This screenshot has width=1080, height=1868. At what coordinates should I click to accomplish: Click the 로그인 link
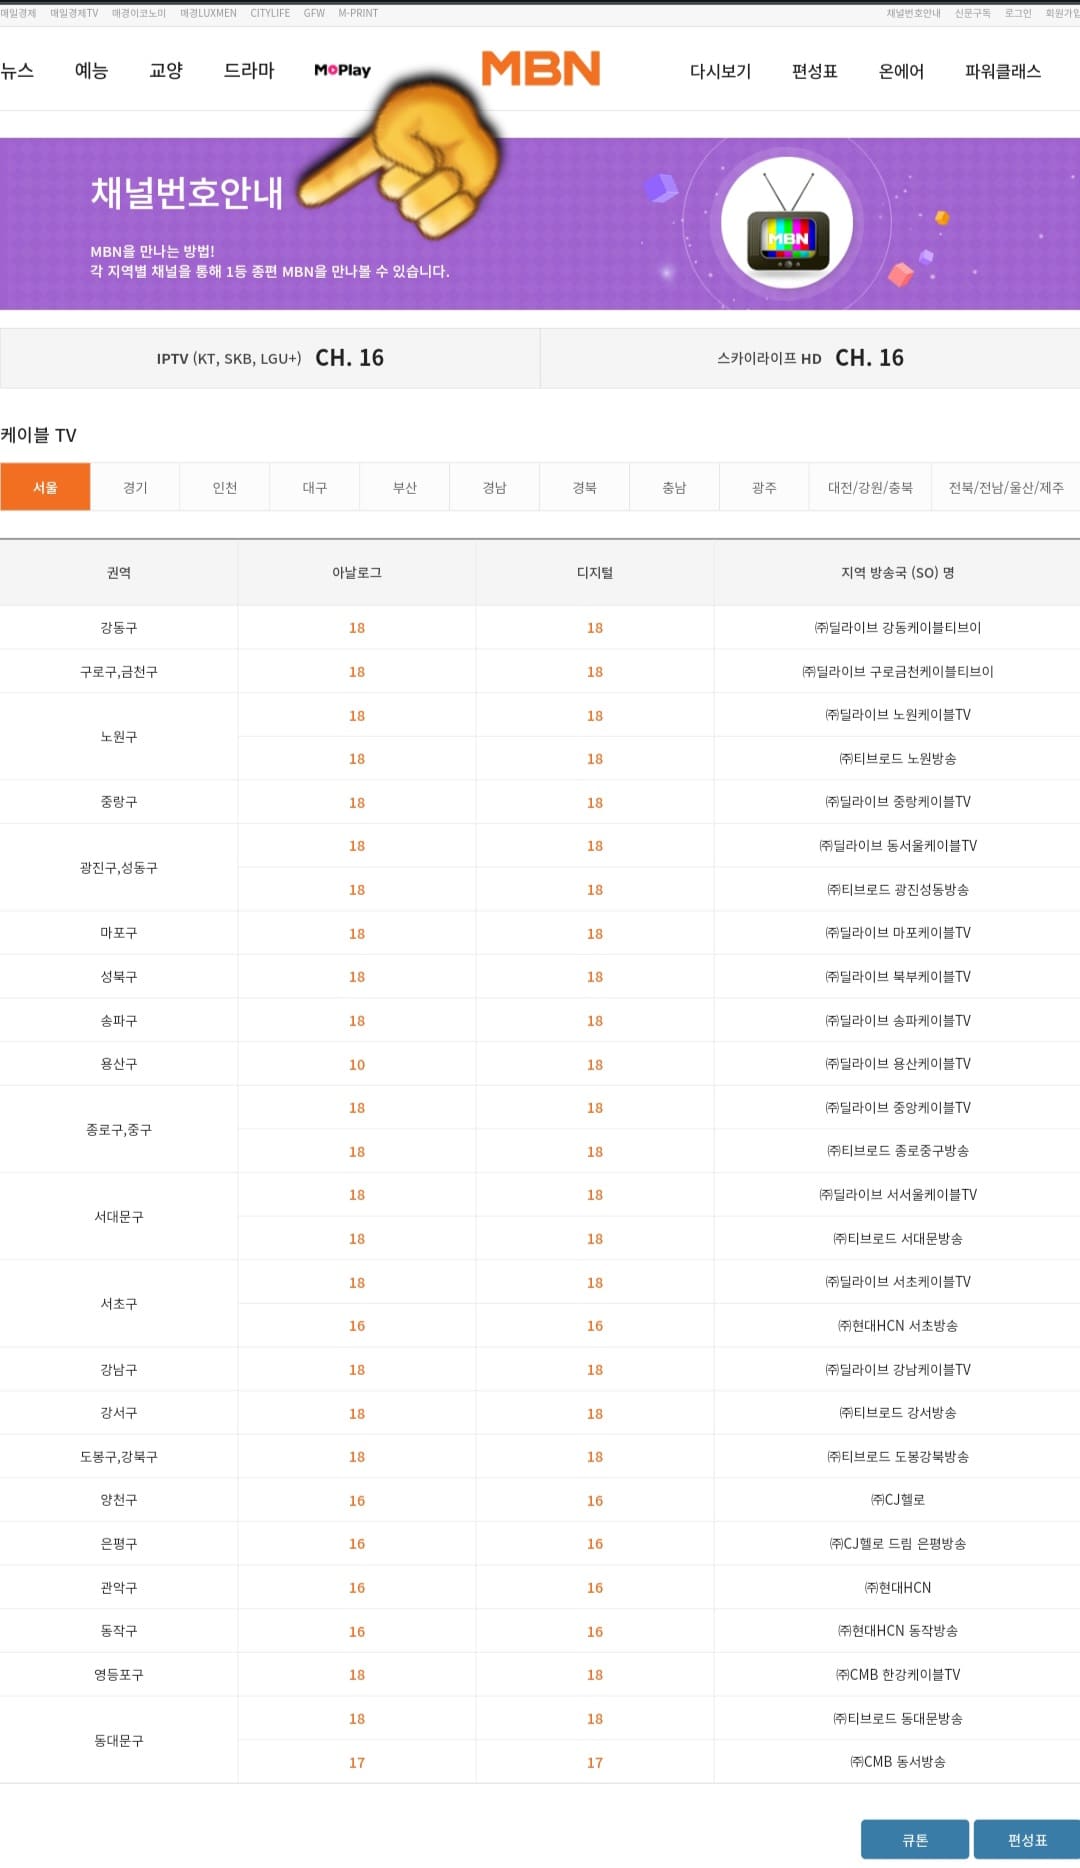pyautogui.click(x=1018, y=13)
